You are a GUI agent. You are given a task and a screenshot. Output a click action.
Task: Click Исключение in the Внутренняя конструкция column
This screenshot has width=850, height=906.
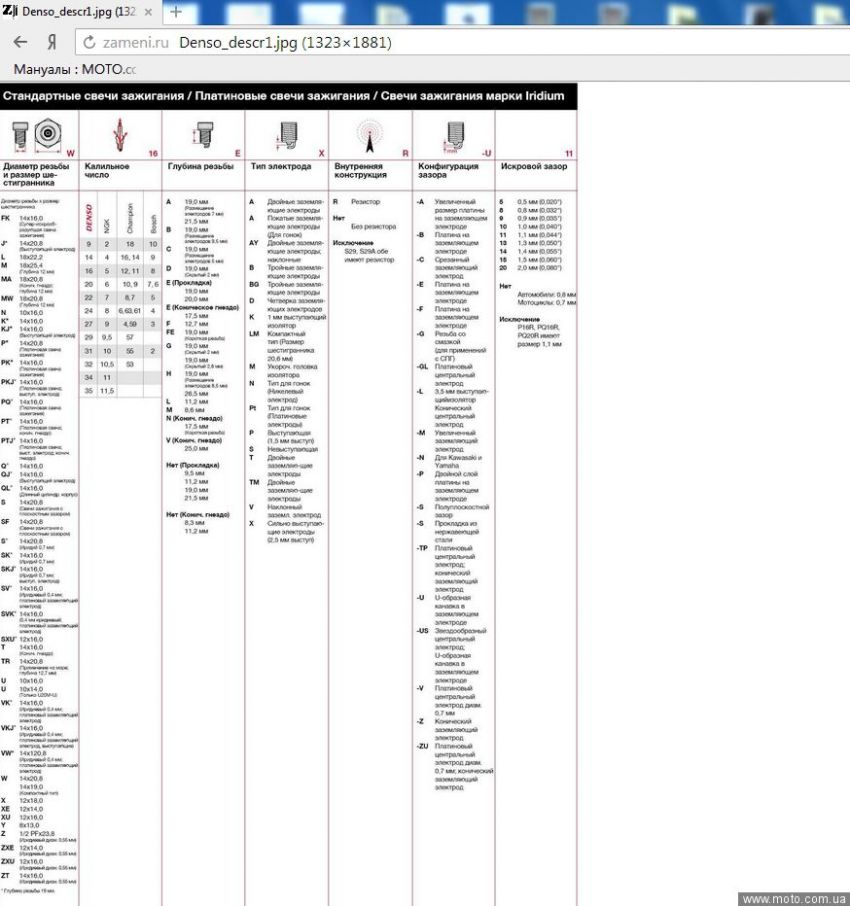coord(353,243)
